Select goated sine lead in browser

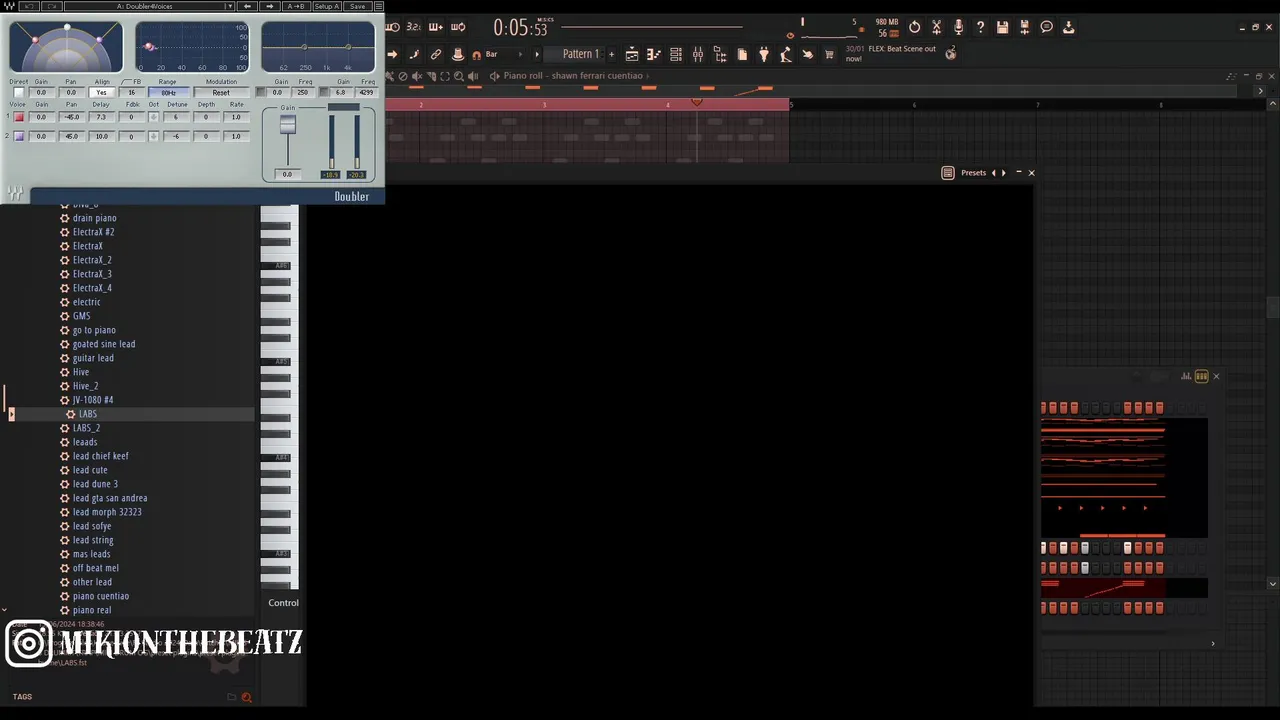click(x=103, y=344)
